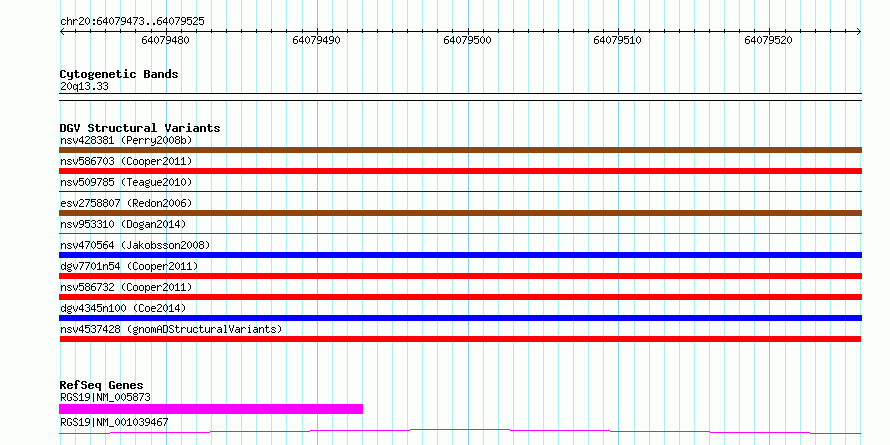Viewport: 890px width, 445px height.
Task: Click the nsv586732 (Cooper2011) label
Action: pos(126,287)
